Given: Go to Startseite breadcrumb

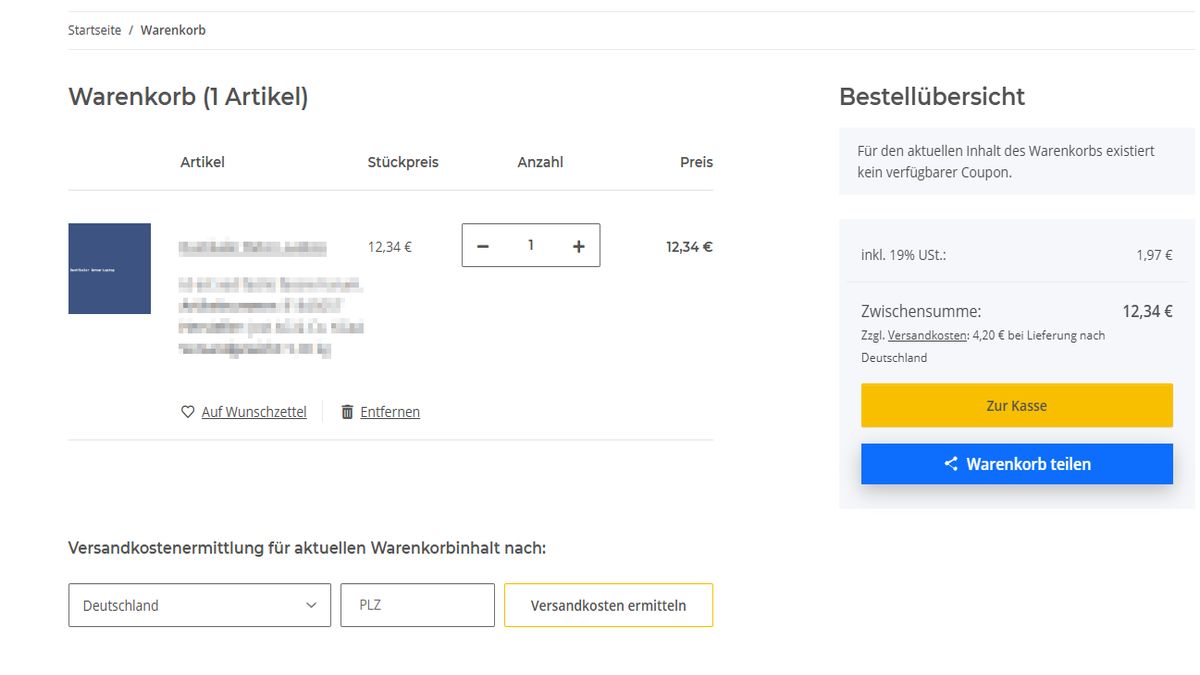Looking at the screenshot, I should [x=95, y=30].
